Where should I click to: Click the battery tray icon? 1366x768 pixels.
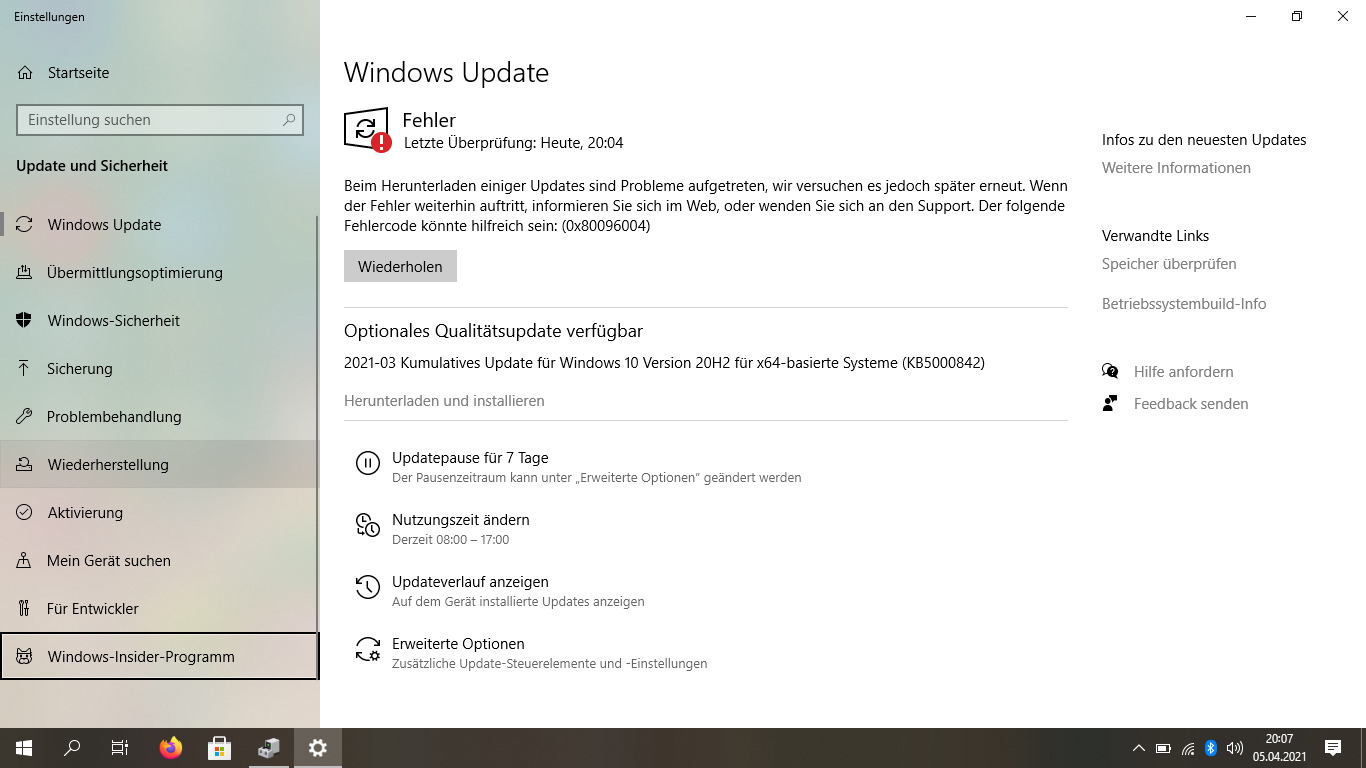pyautogui.click(x=1163, y=748)
